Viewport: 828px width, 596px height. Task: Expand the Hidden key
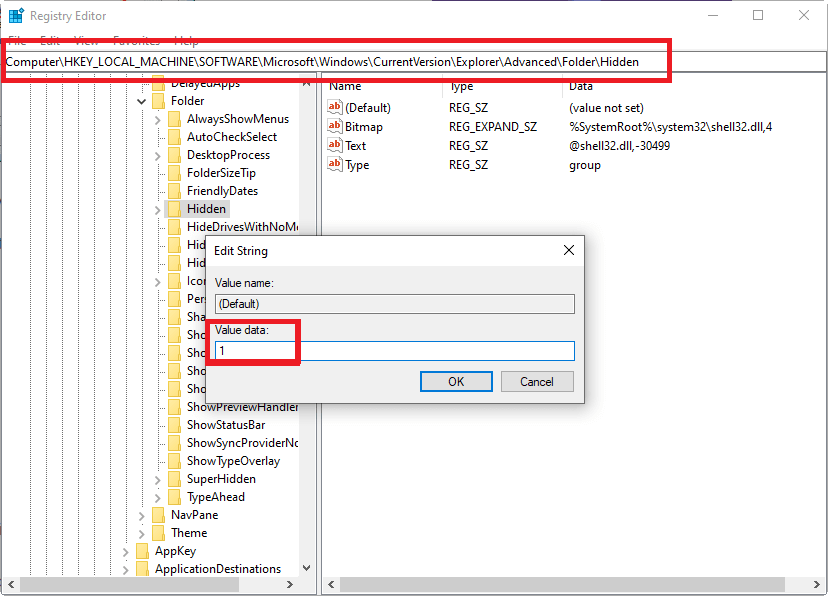click(x=157, y=210)
